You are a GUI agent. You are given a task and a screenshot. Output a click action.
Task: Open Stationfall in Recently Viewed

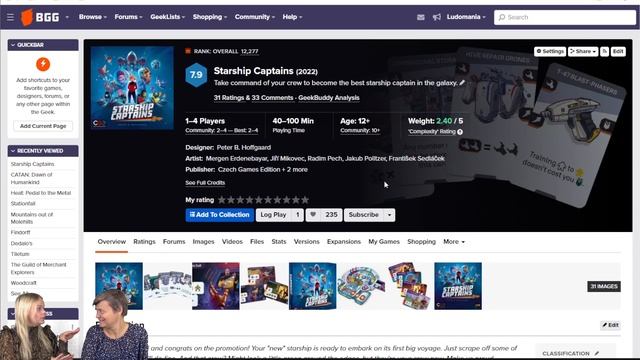click(23, 203)
